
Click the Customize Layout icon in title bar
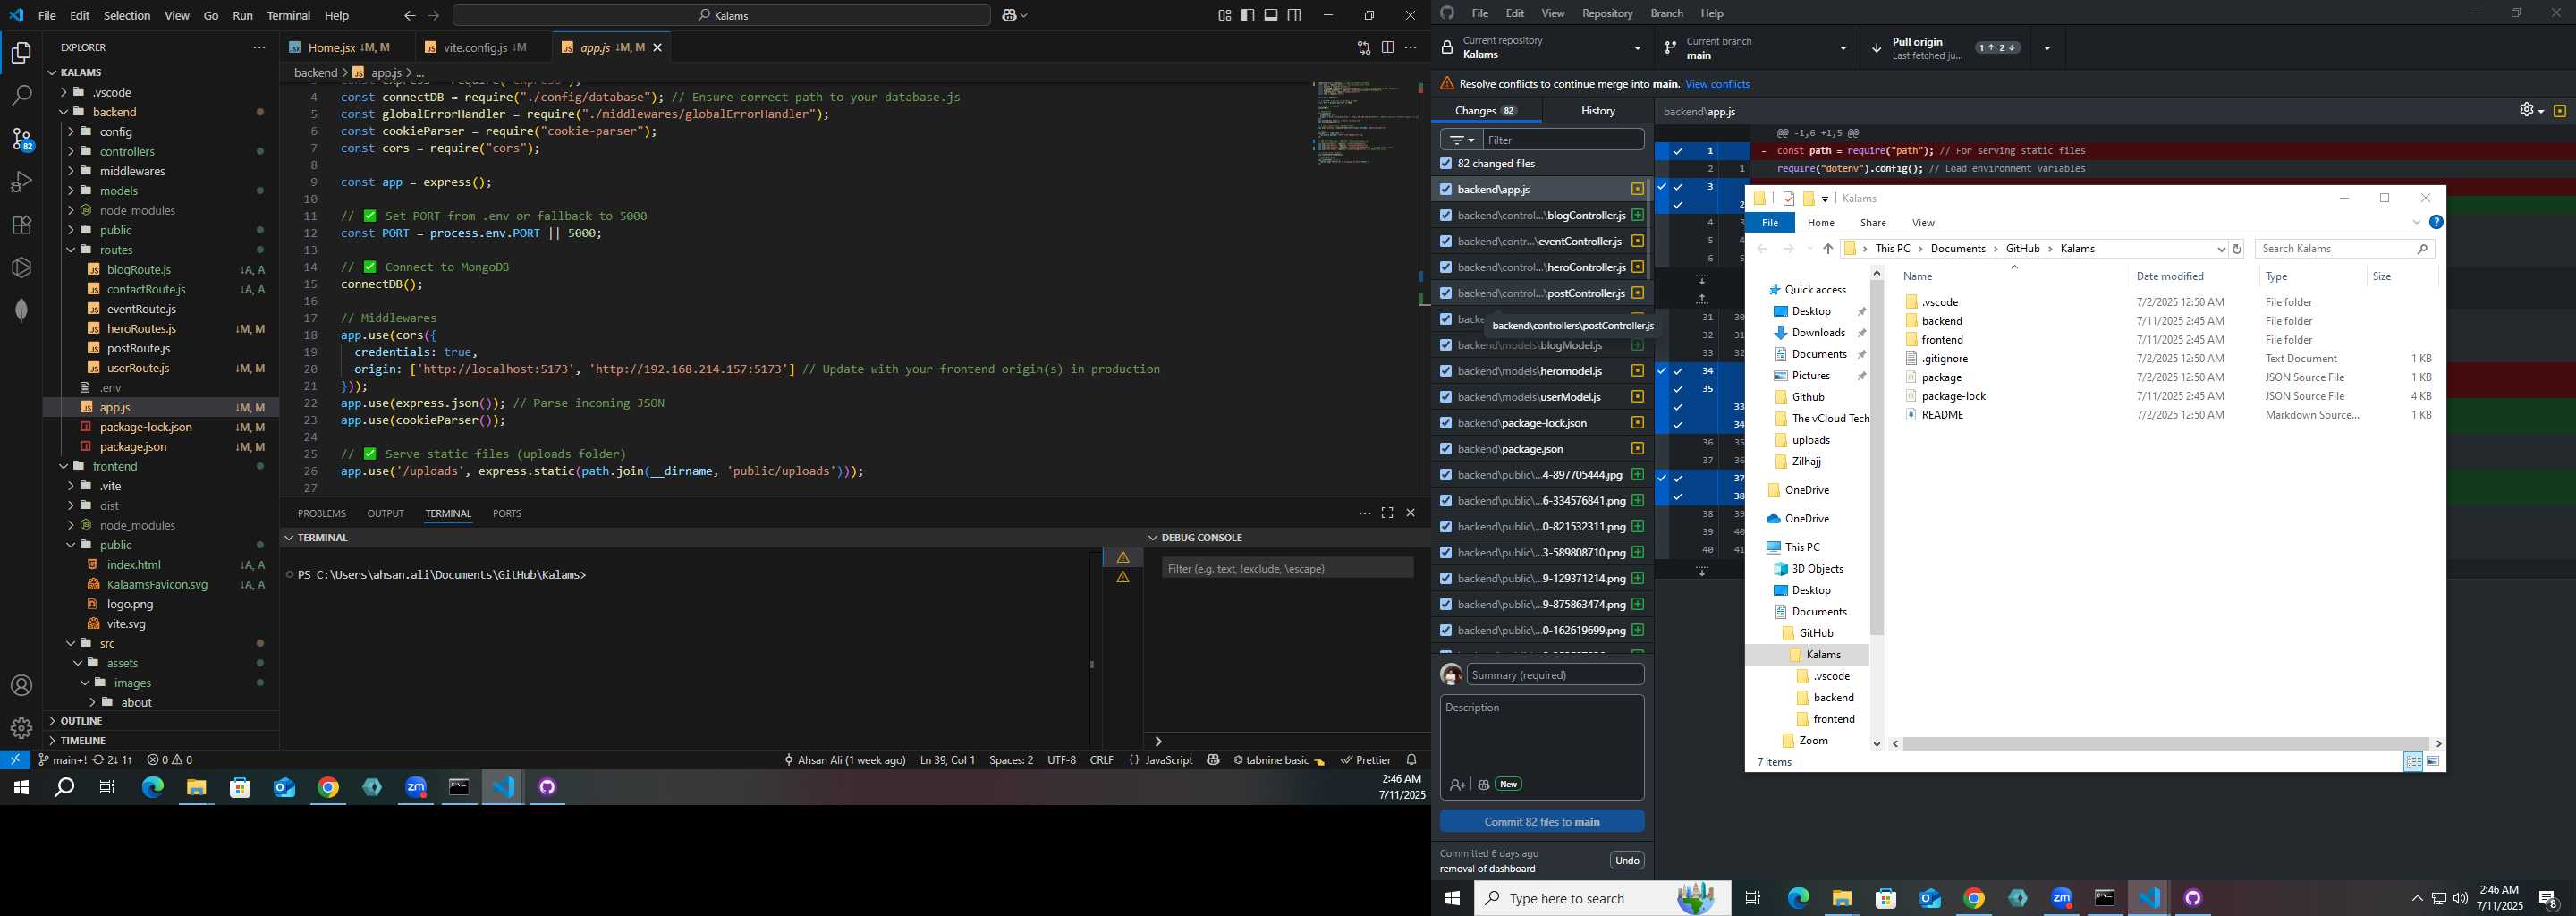[x=1224, y=15]
